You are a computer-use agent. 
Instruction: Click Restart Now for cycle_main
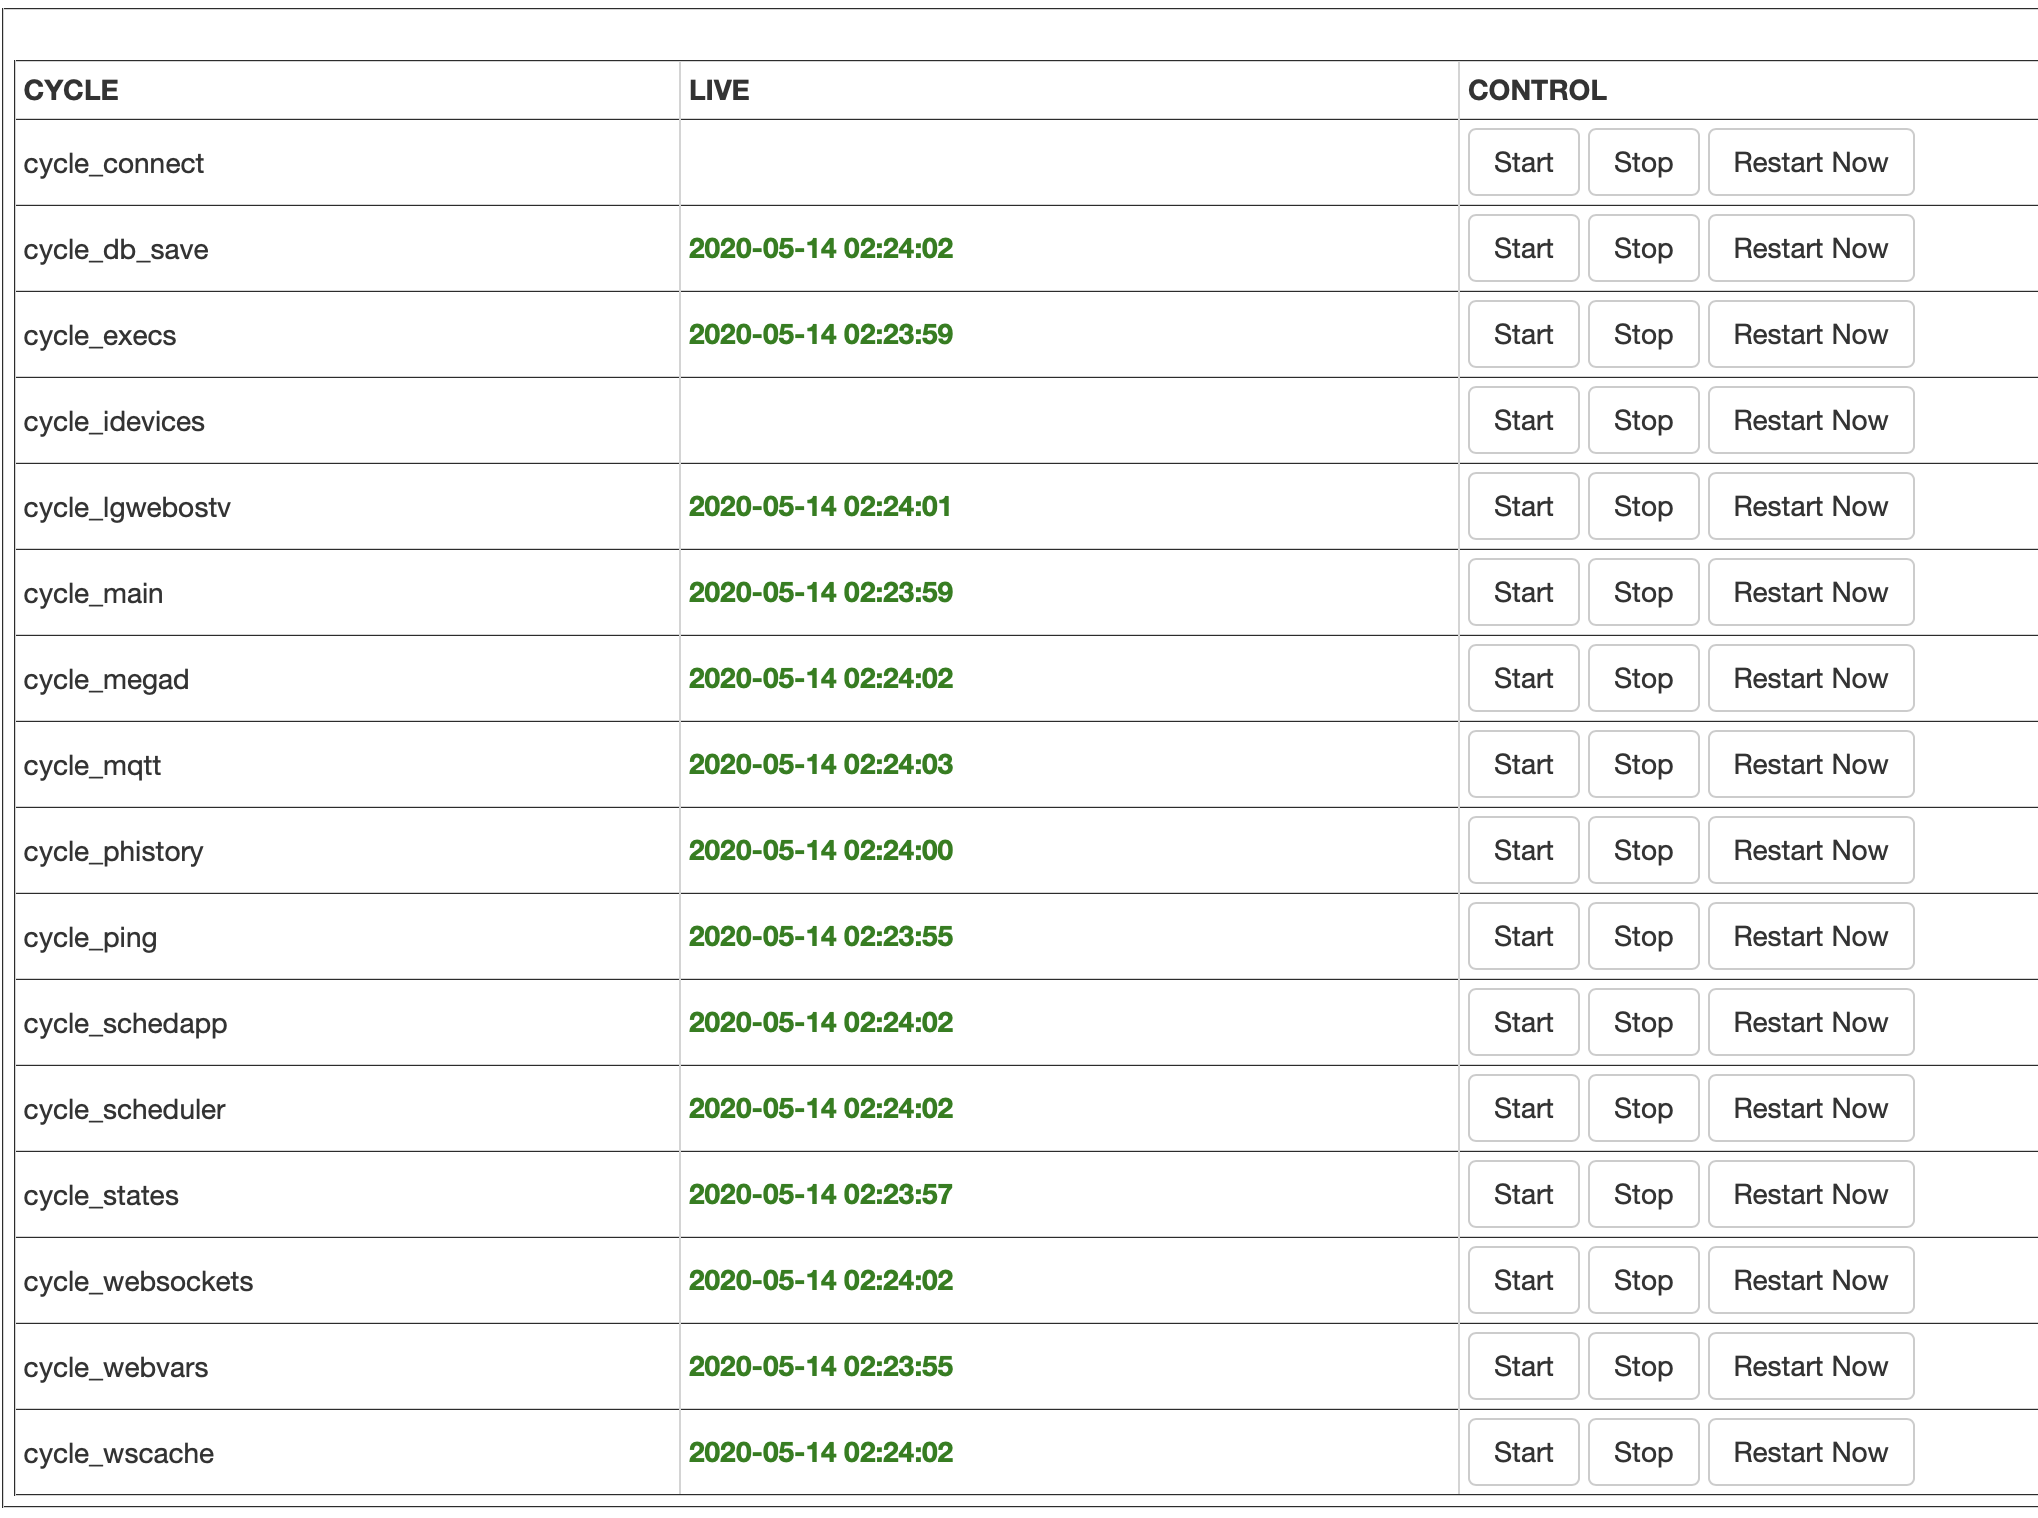[x=1809, y=592]
